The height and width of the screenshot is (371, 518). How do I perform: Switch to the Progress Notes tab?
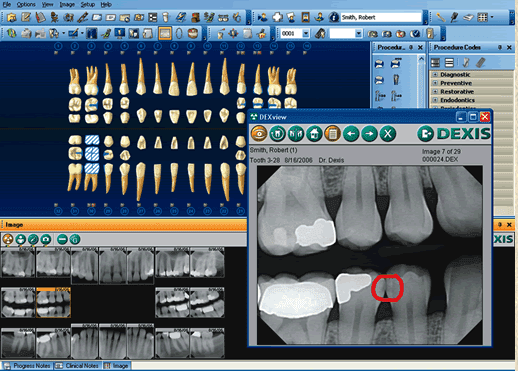coord(28,366)
